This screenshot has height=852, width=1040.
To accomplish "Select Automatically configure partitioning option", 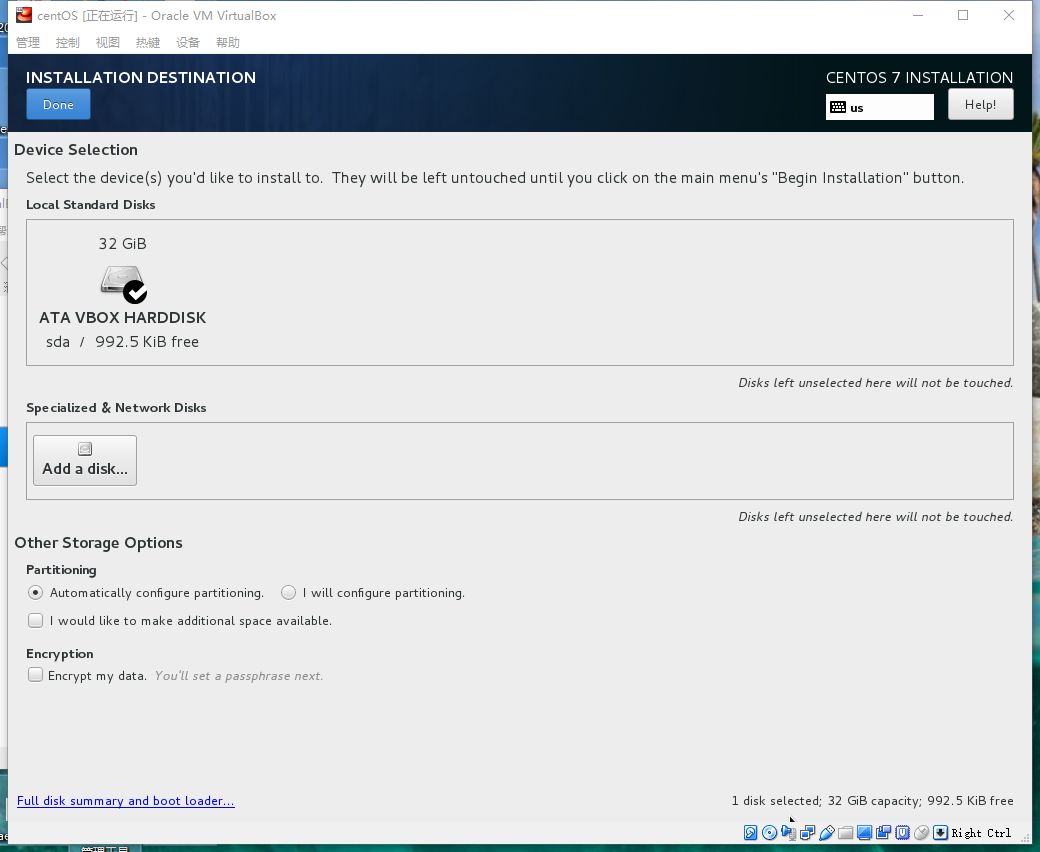I will tap(36, 593).
